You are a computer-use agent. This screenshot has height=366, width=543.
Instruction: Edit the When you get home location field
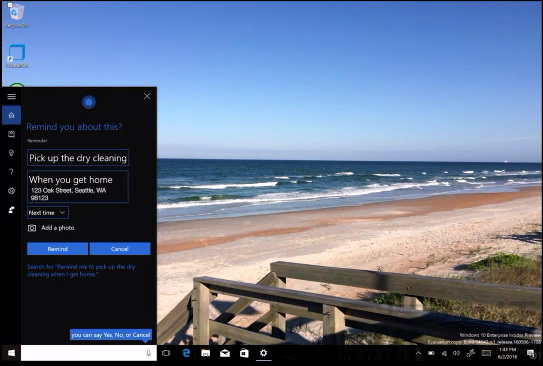(x=78, y=187)
